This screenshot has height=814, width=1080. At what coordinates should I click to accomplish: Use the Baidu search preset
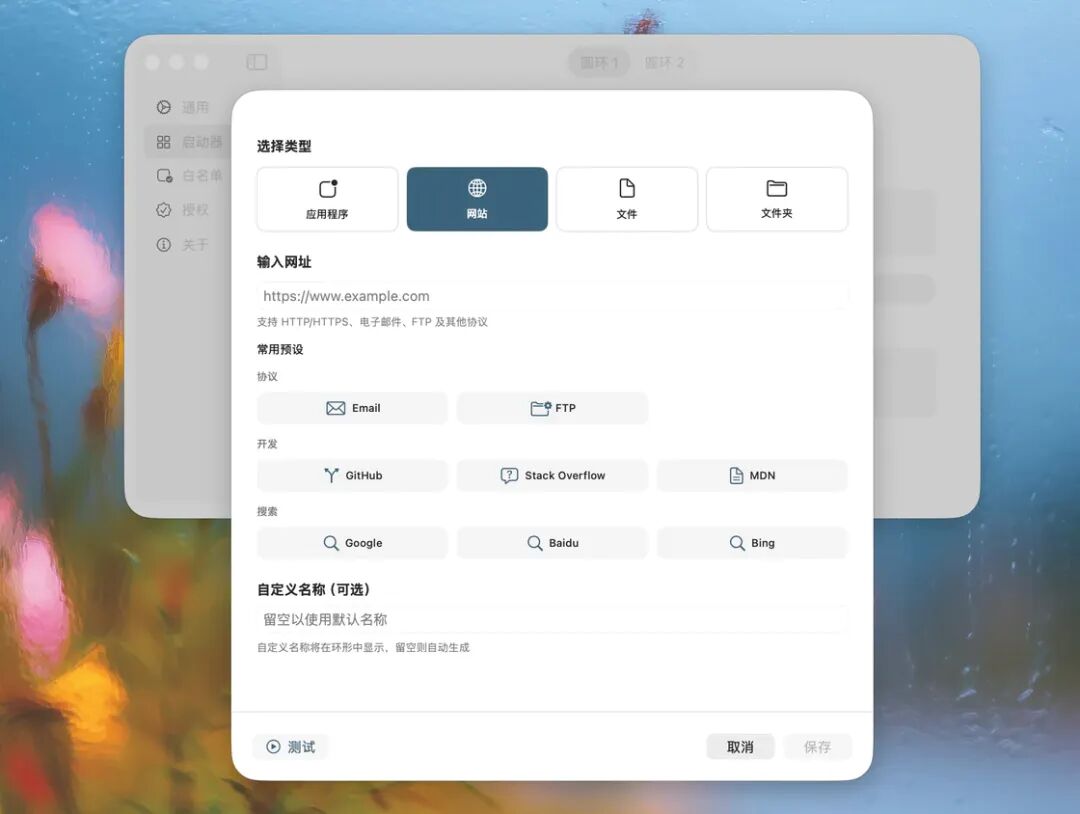[x=552, y=543]
